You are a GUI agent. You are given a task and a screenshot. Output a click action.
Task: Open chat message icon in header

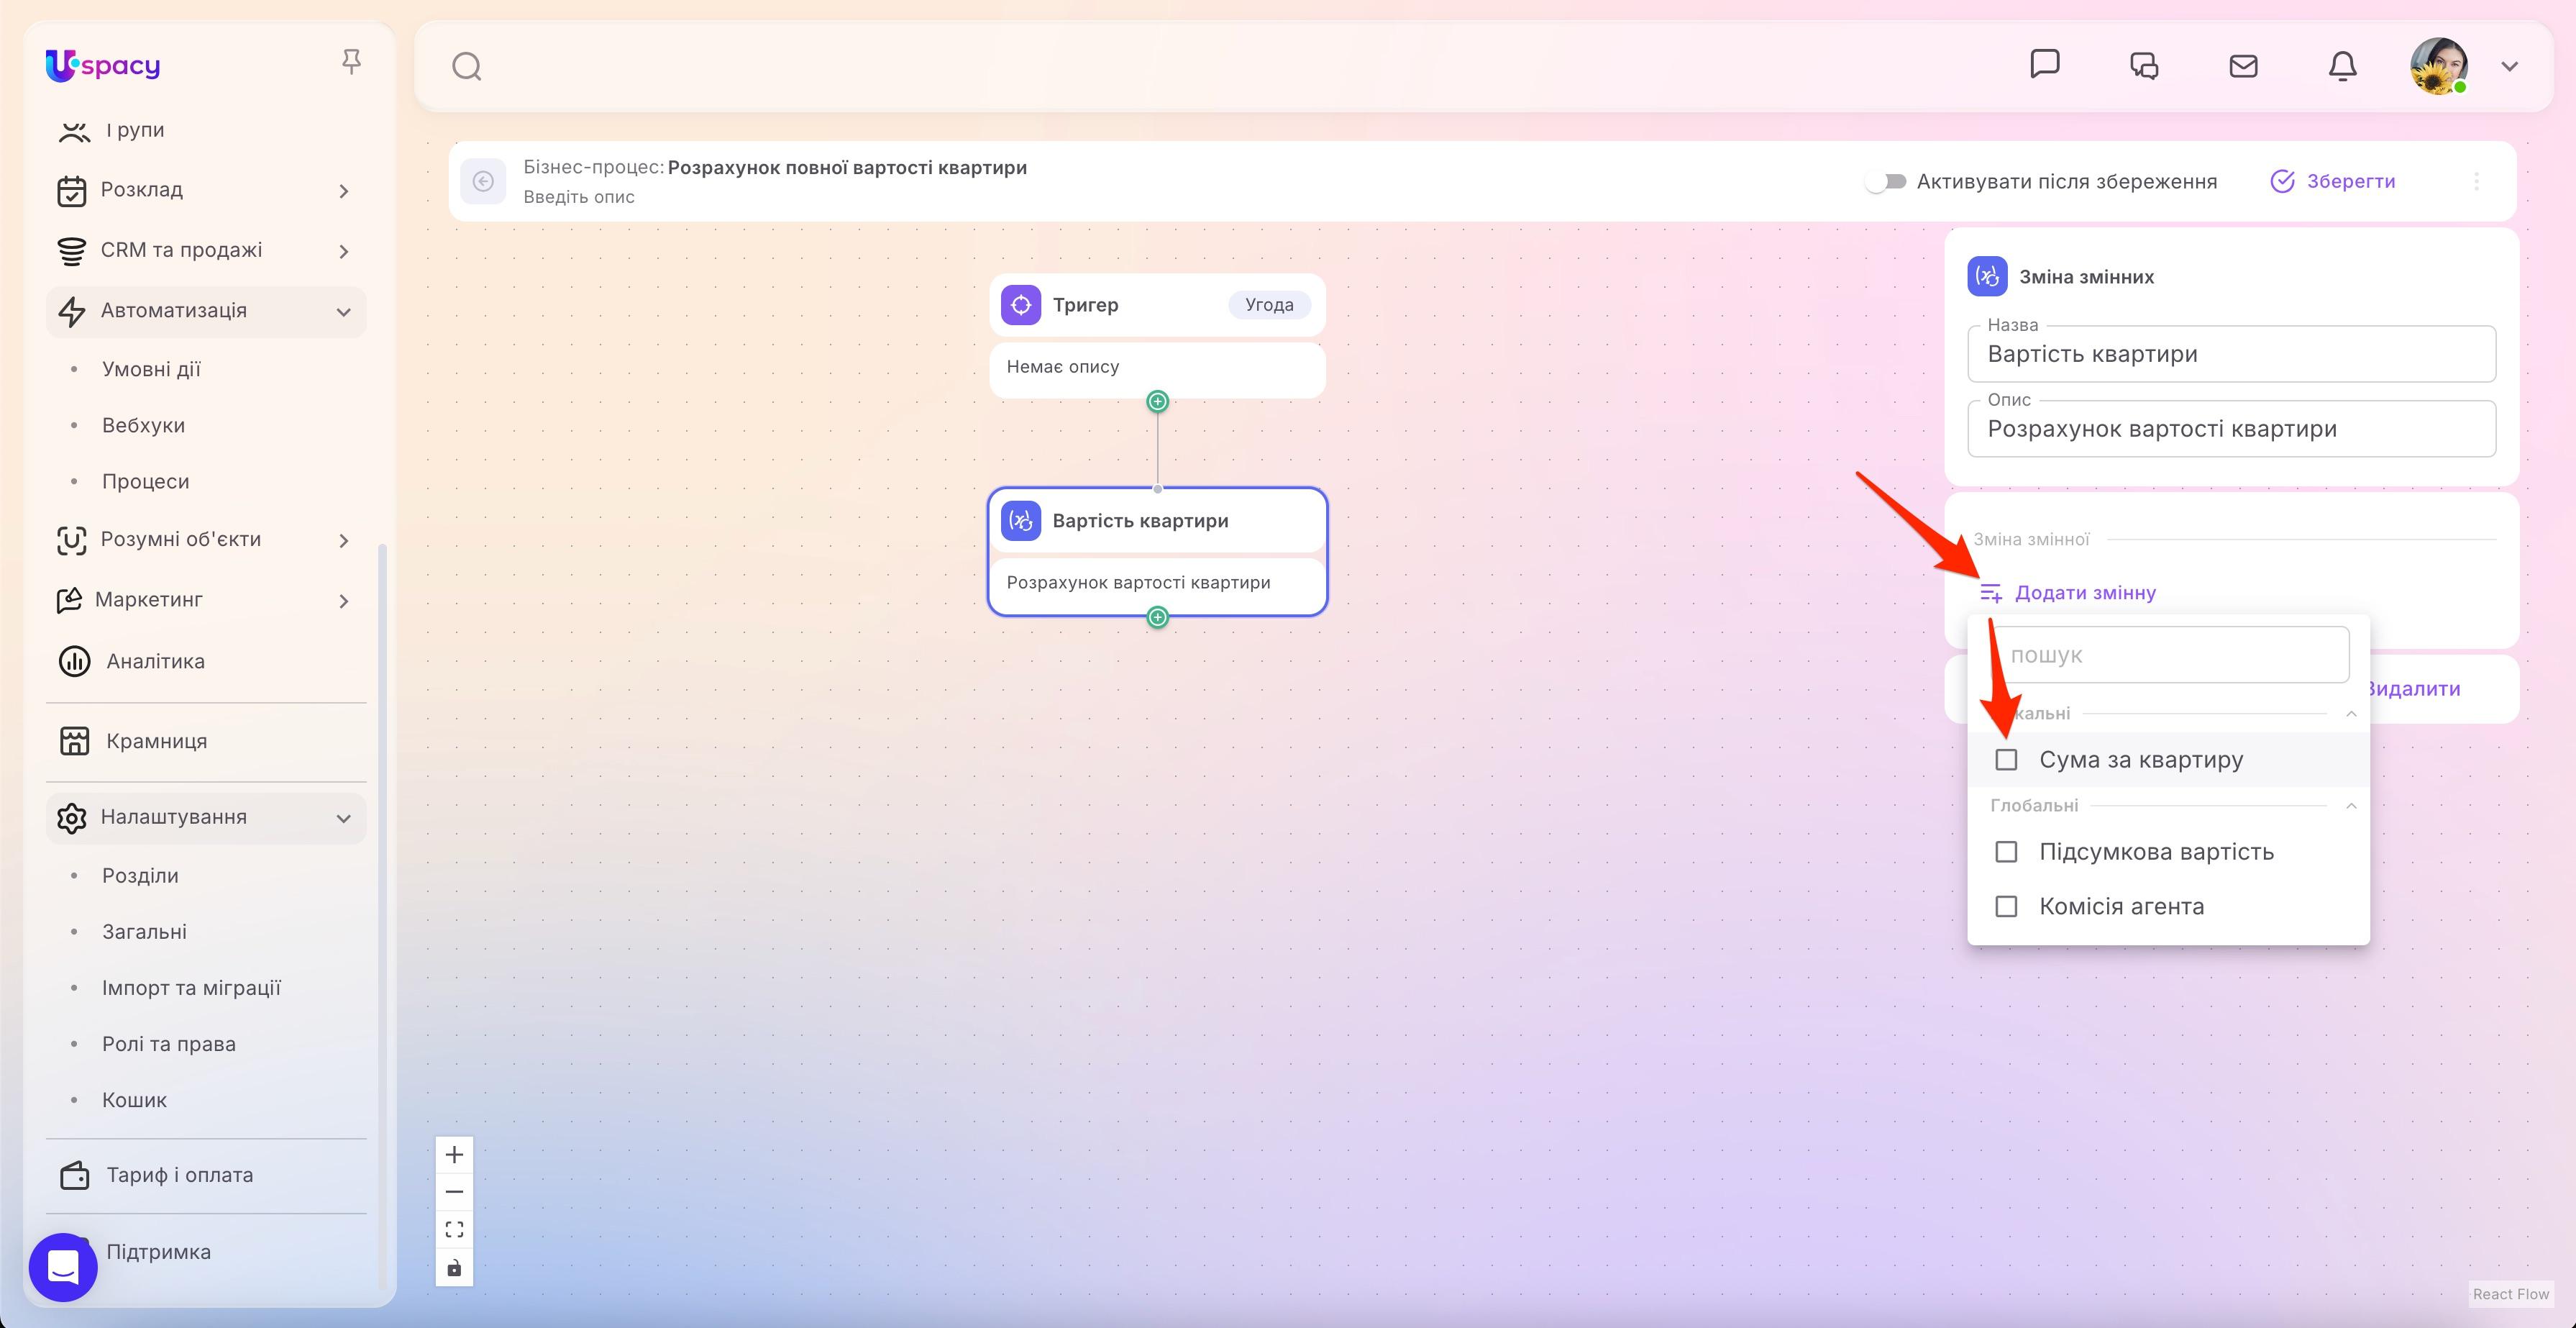click(2045, 64)
